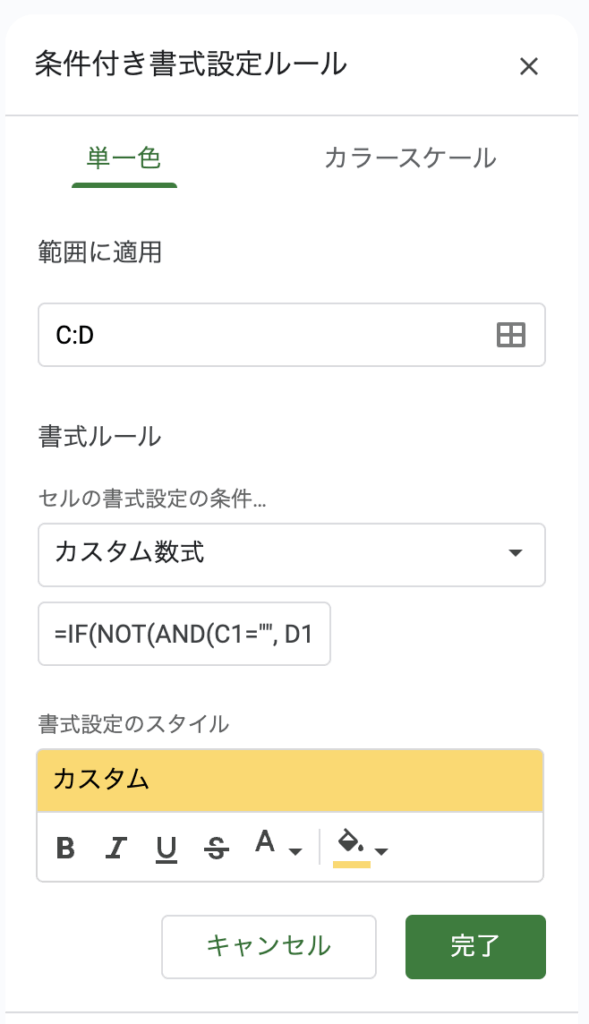
Task: Expand the fill color dropdown arrow
Action: click(x=382, y=852)
